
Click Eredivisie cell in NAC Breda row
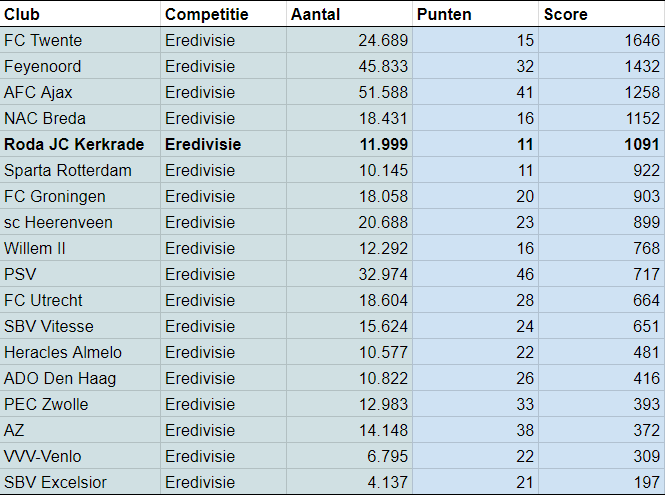(222, 118)
